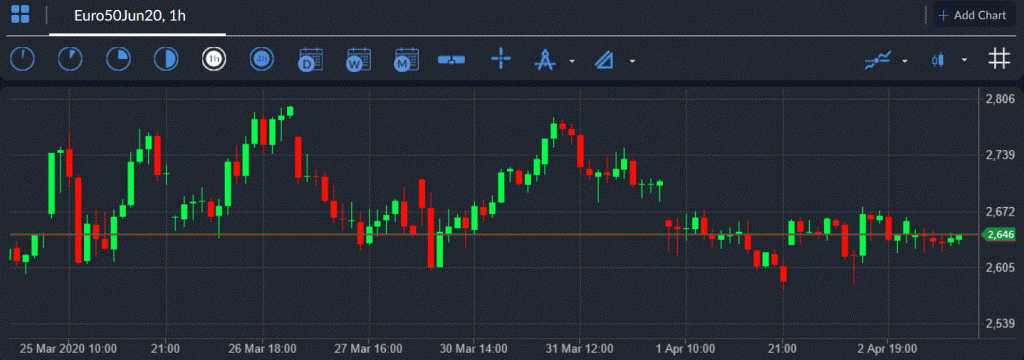Select the 5-minute timeframe clock icon
1024x360 pixels.
tap(71, 59)
